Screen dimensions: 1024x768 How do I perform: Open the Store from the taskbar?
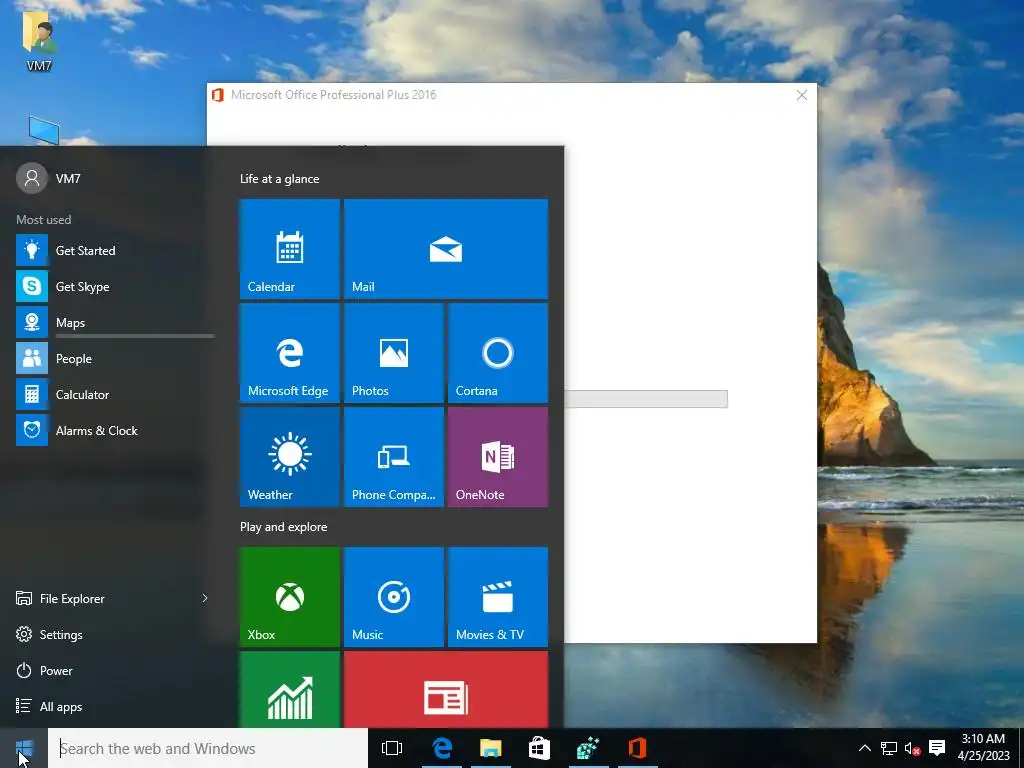[539, 748]
